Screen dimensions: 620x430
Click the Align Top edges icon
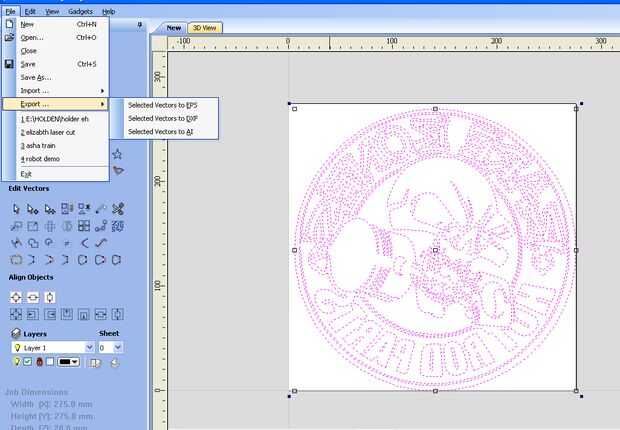tap(67, 314)
